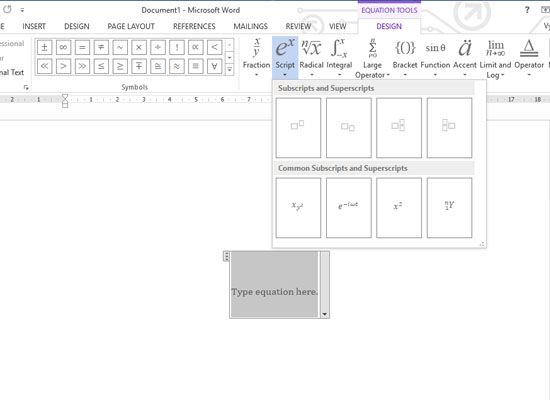Choose the Superscript template box
This screenshot has height=400, width=550.
(298, 128)
